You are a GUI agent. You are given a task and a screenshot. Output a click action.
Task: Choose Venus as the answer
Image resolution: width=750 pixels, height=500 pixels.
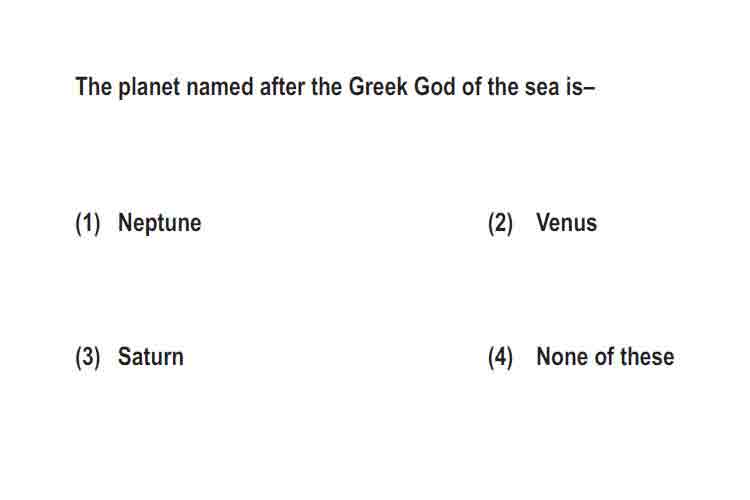pyautogui.click(x=567, y=223)
